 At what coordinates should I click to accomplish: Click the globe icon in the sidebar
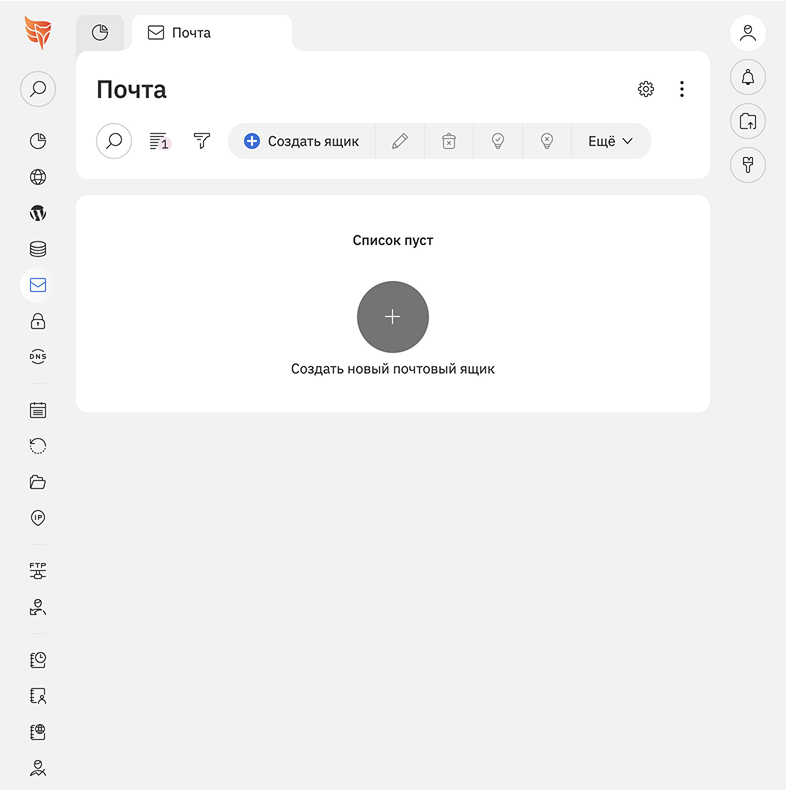38,177
